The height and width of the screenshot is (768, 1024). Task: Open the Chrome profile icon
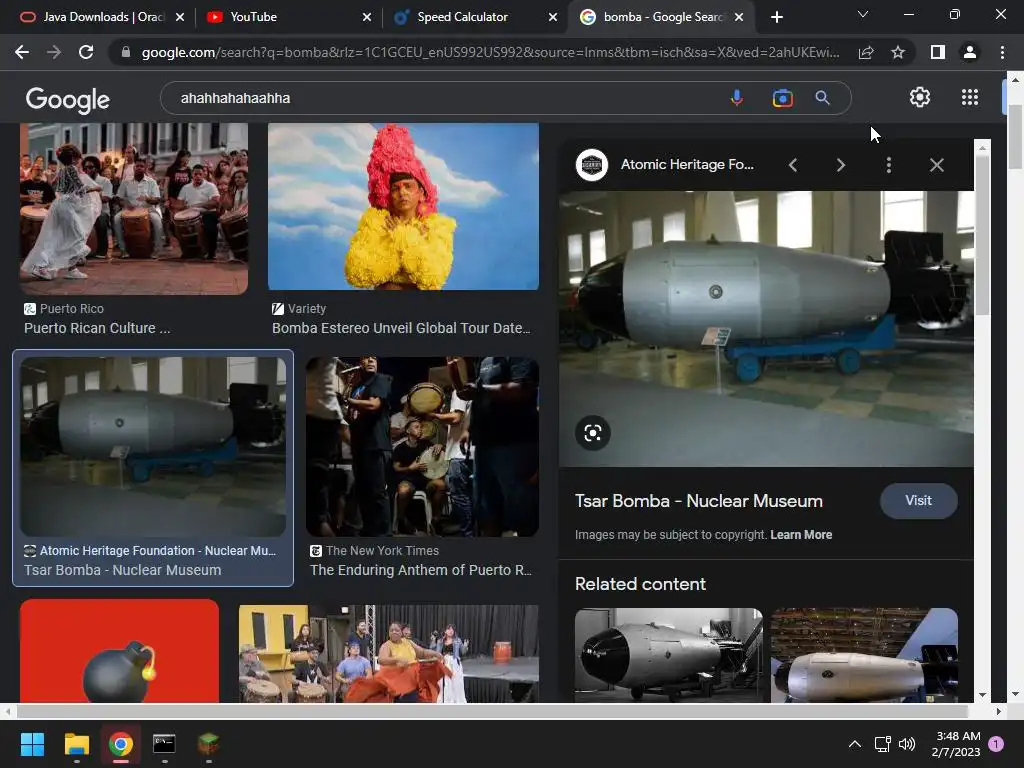pyautogui.click(x=970, y=52)
